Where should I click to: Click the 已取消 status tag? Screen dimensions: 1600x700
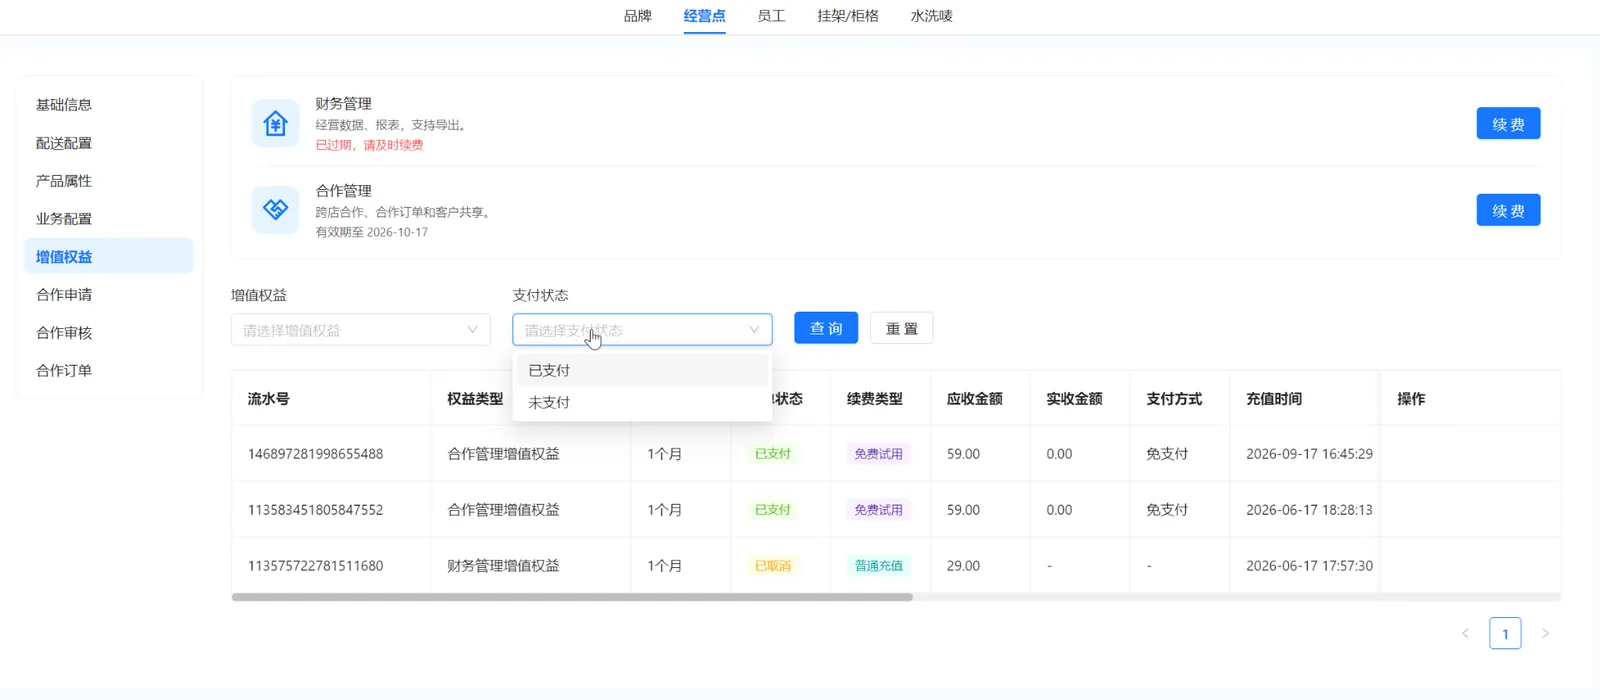773,566
